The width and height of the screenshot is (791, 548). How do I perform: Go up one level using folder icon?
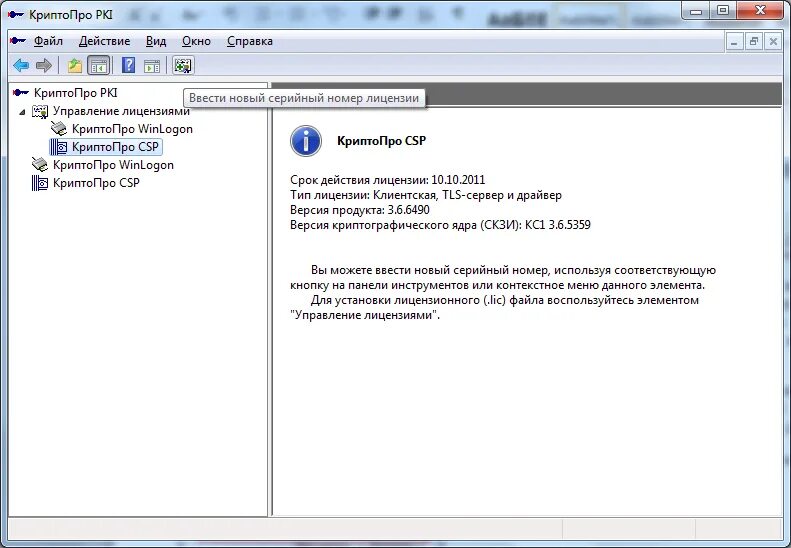click(75, 65)
